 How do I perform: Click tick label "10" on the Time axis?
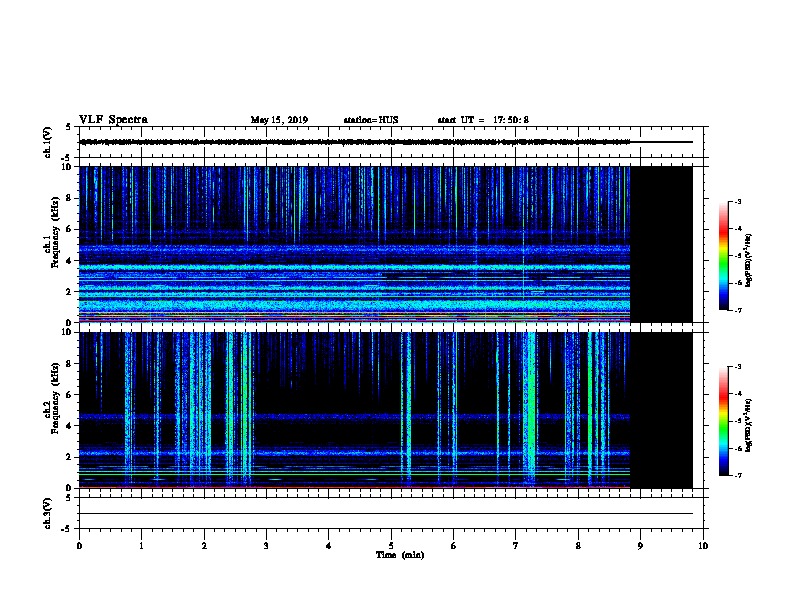[703, 546]
